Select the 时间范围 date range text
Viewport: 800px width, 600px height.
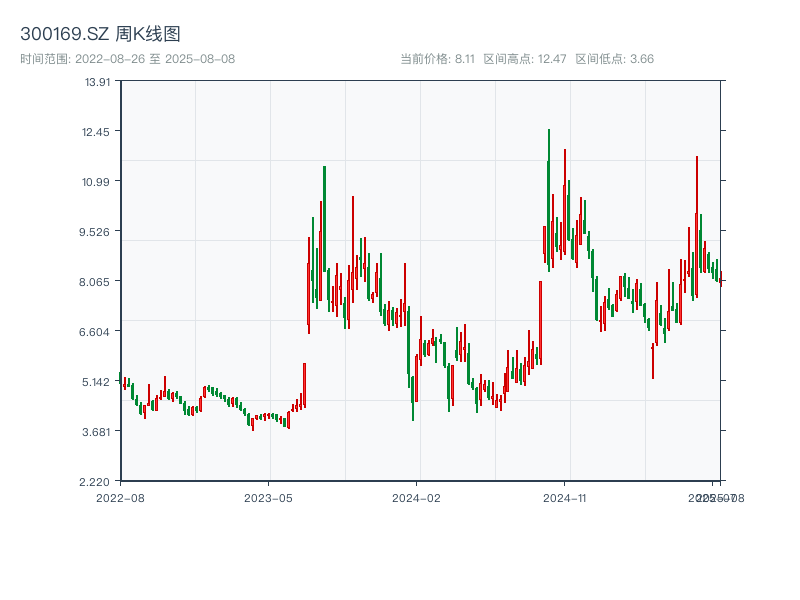128,59
